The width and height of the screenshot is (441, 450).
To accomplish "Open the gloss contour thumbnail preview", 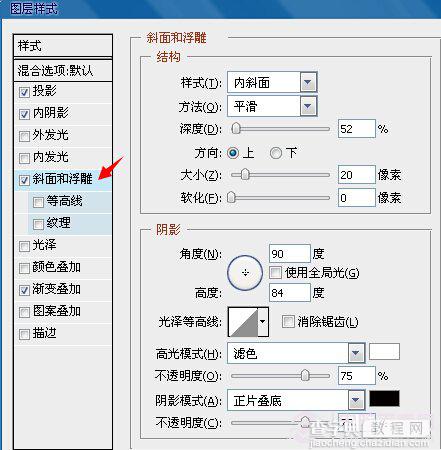I will click(x=243, y=322).
